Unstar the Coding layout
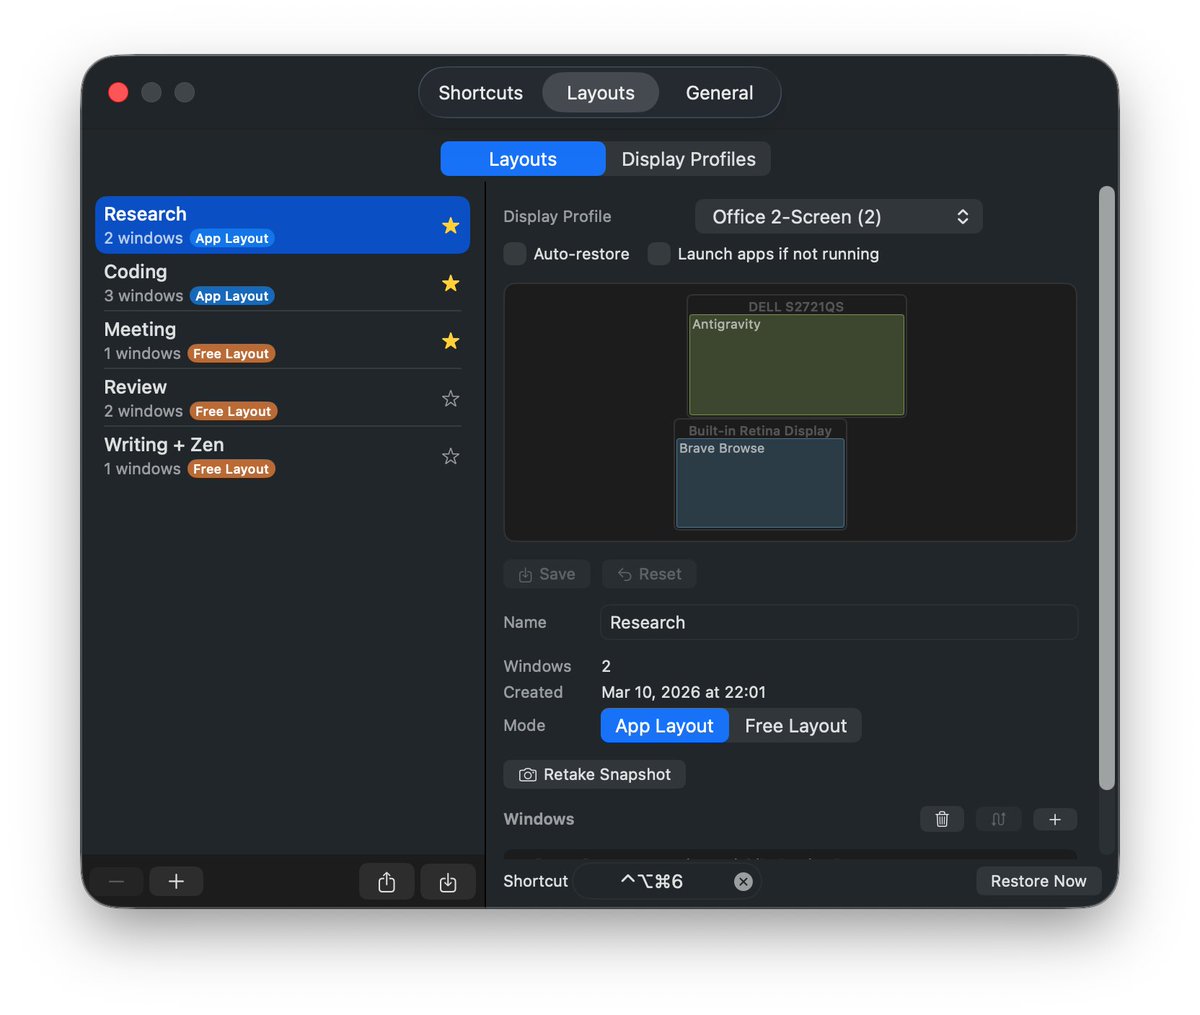Screen dimensions: 1200x1015 [x=450, y=283]
